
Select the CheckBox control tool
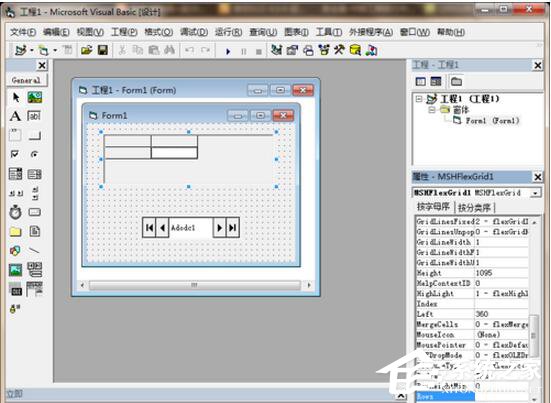pyautogui.click(x=15, y=154)
